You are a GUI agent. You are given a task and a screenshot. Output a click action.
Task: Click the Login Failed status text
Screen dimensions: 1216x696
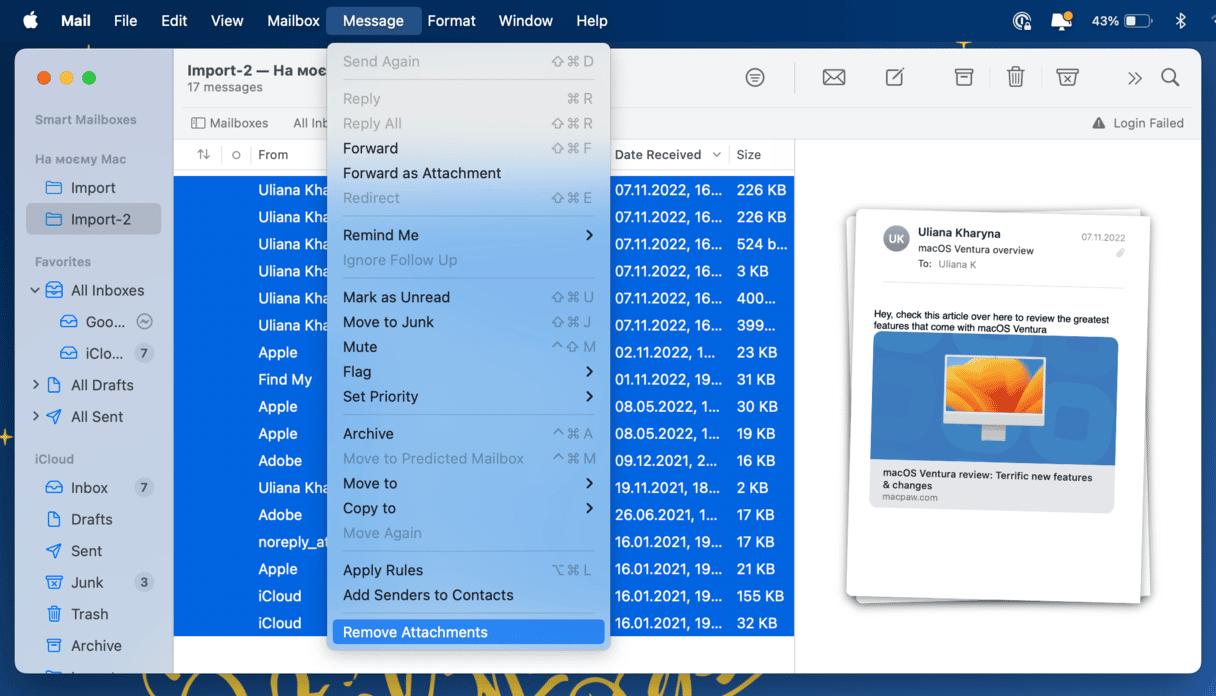[1148, 123]
